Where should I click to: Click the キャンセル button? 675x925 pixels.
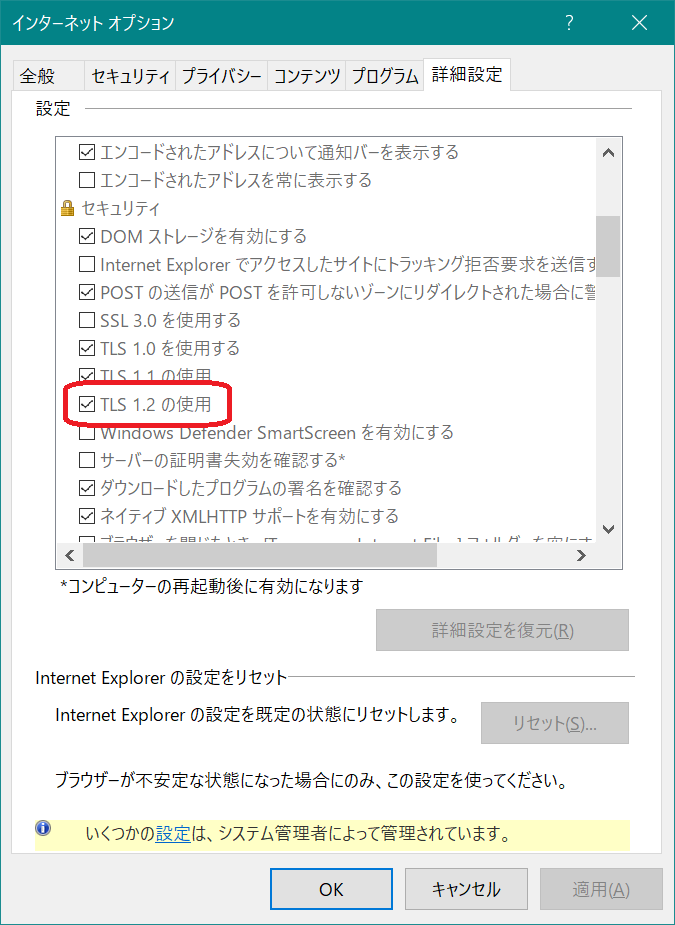point(466,889)
